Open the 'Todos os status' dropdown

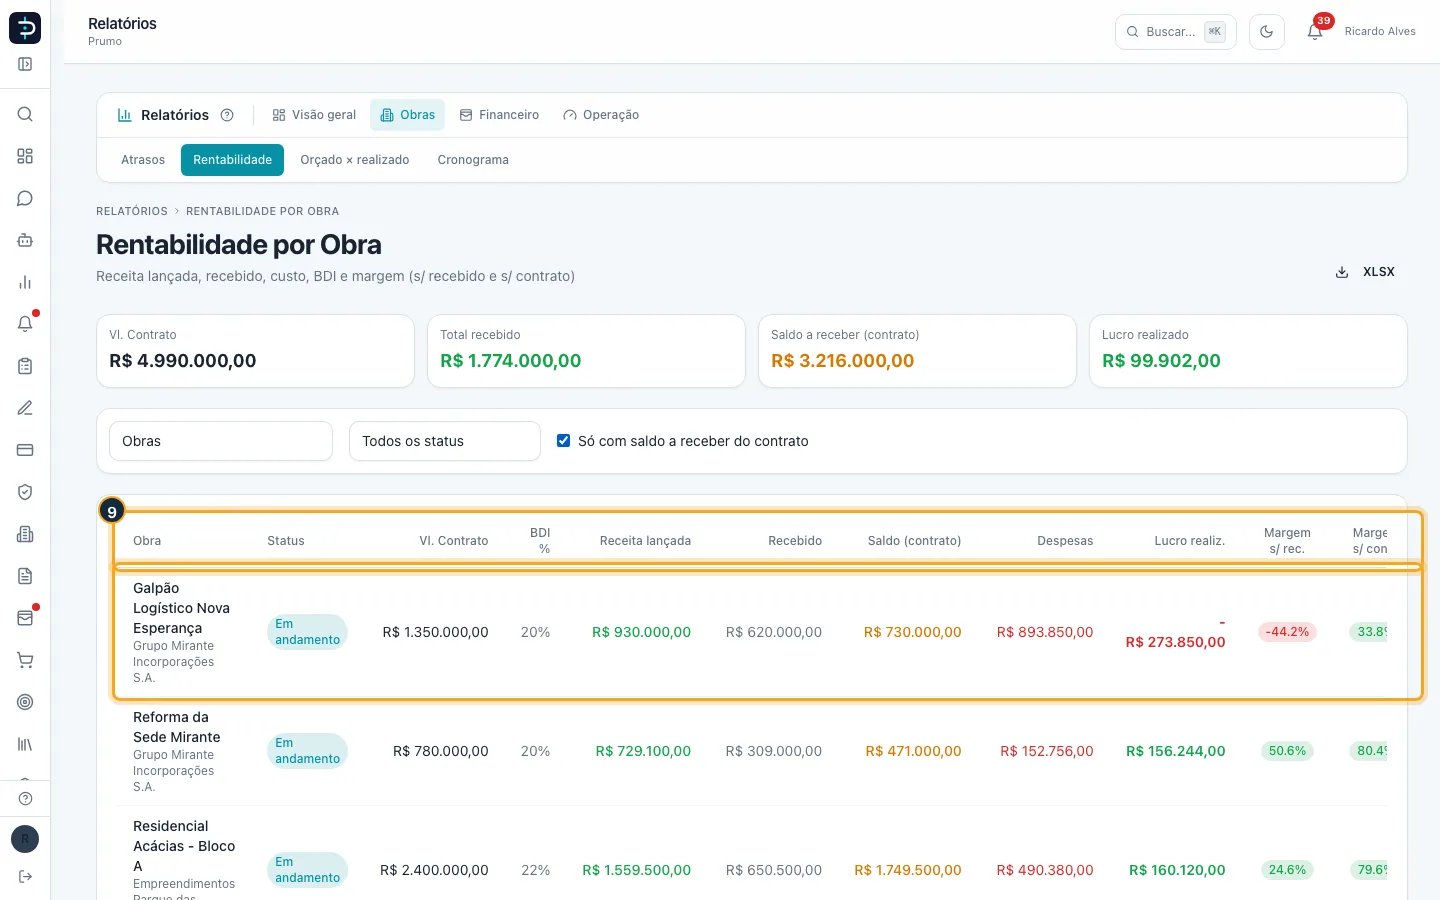[445, 441]
